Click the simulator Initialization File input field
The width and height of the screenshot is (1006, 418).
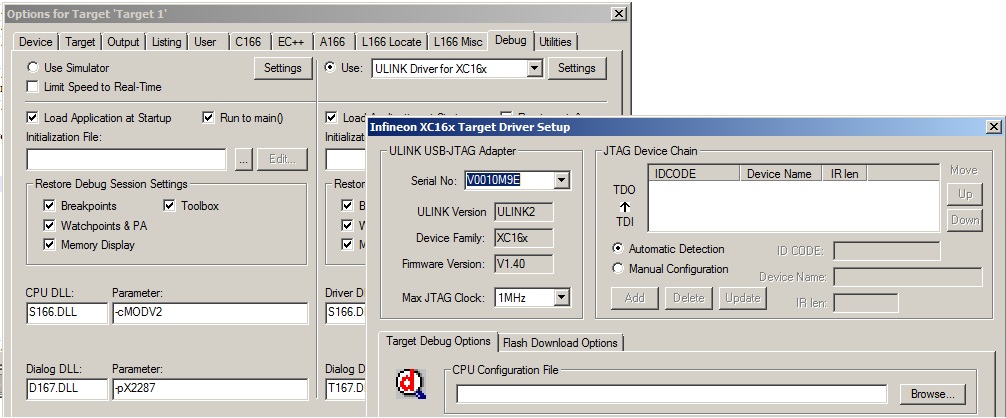click(x=126, y=160)
